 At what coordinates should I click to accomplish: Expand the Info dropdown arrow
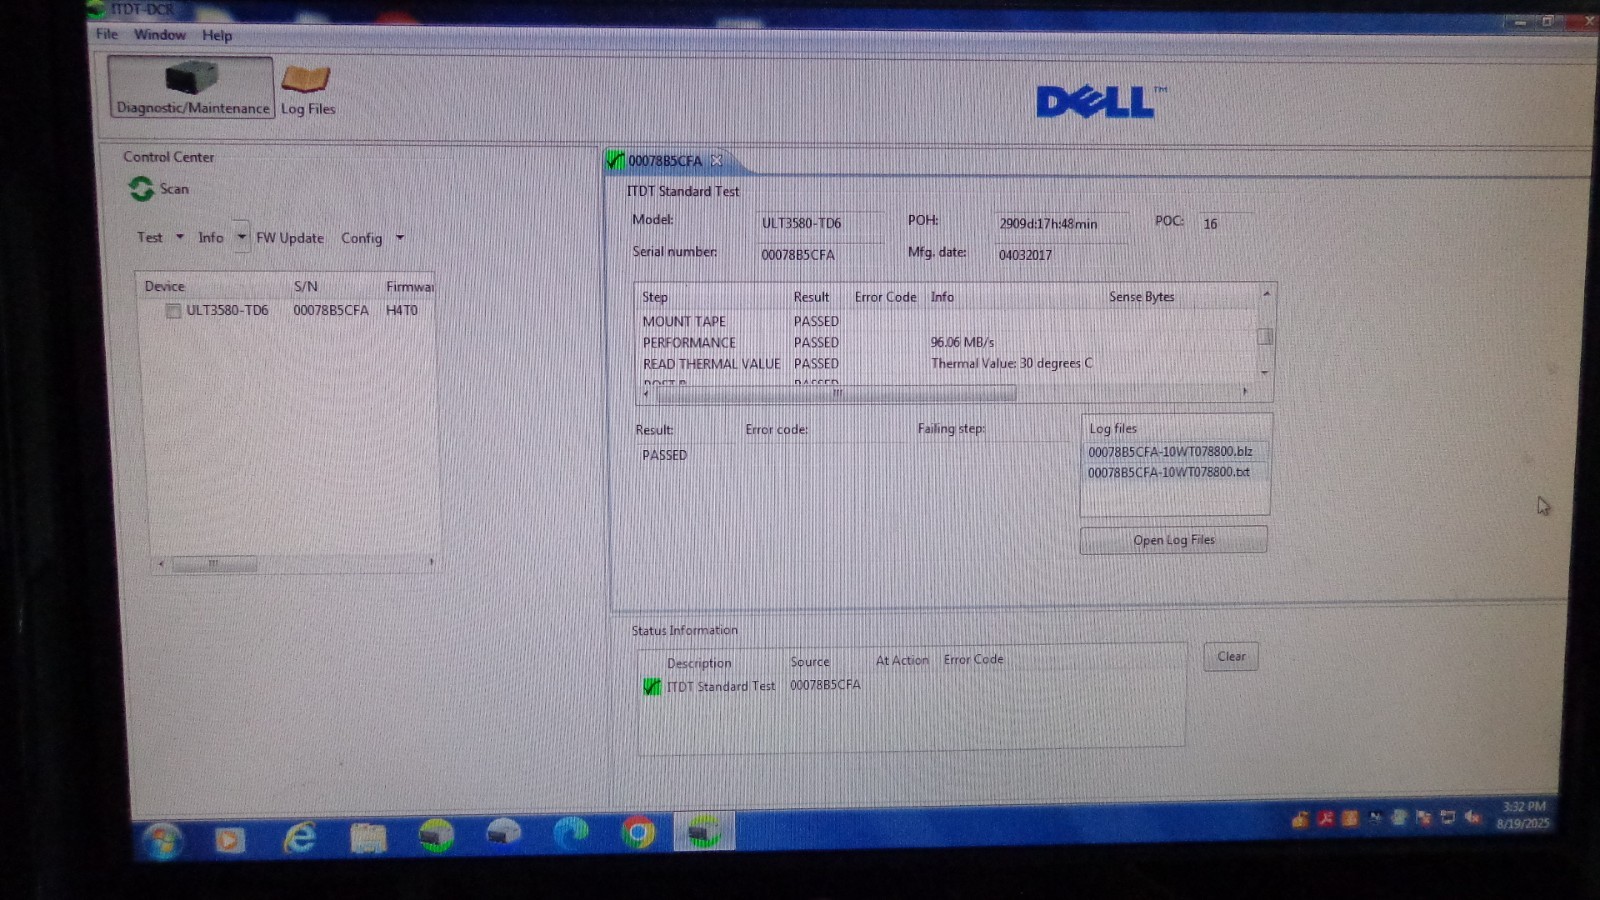(241, 237)
